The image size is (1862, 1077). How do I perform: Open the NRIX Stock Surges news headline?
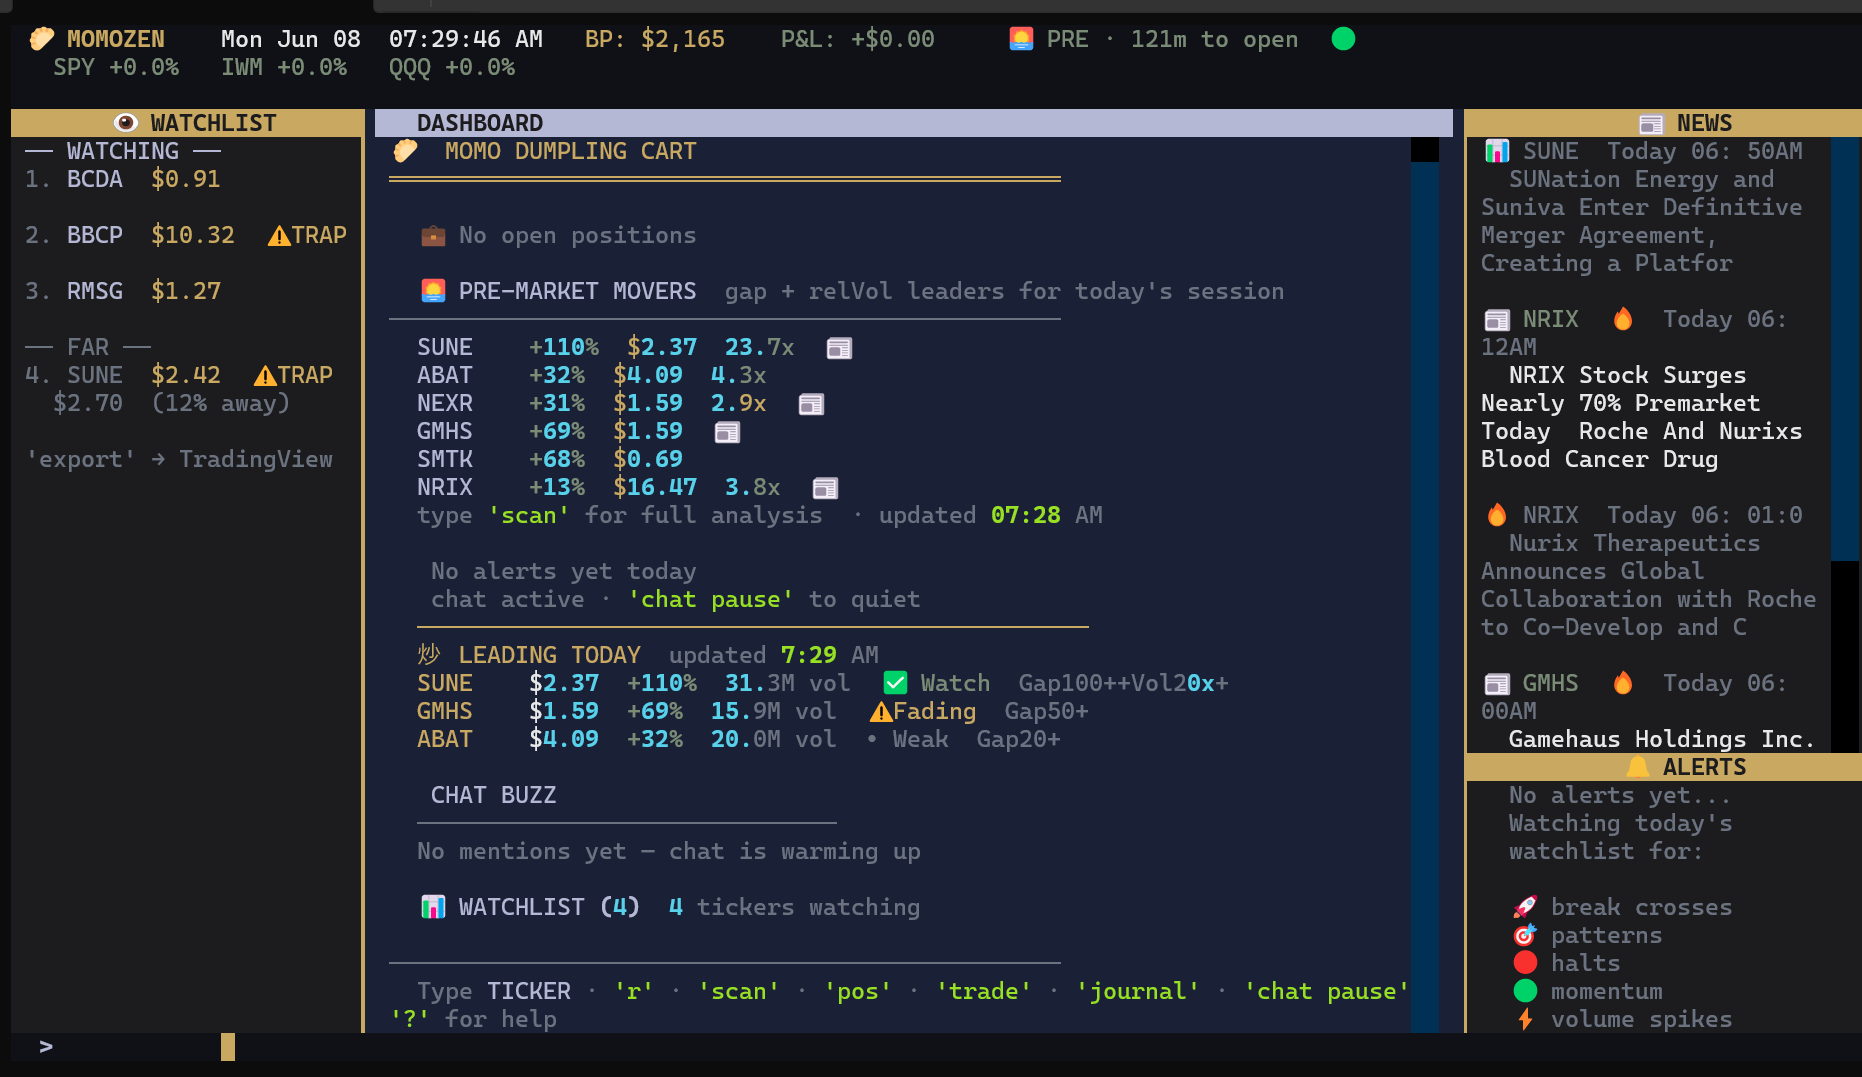(1642, 417)
